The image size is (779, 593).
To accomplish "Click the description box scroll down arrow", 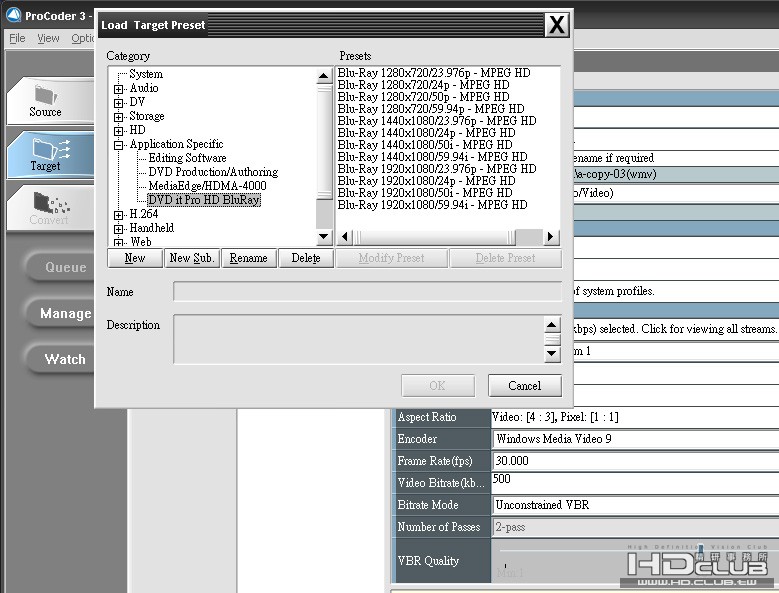I will (x=551, y=354).
